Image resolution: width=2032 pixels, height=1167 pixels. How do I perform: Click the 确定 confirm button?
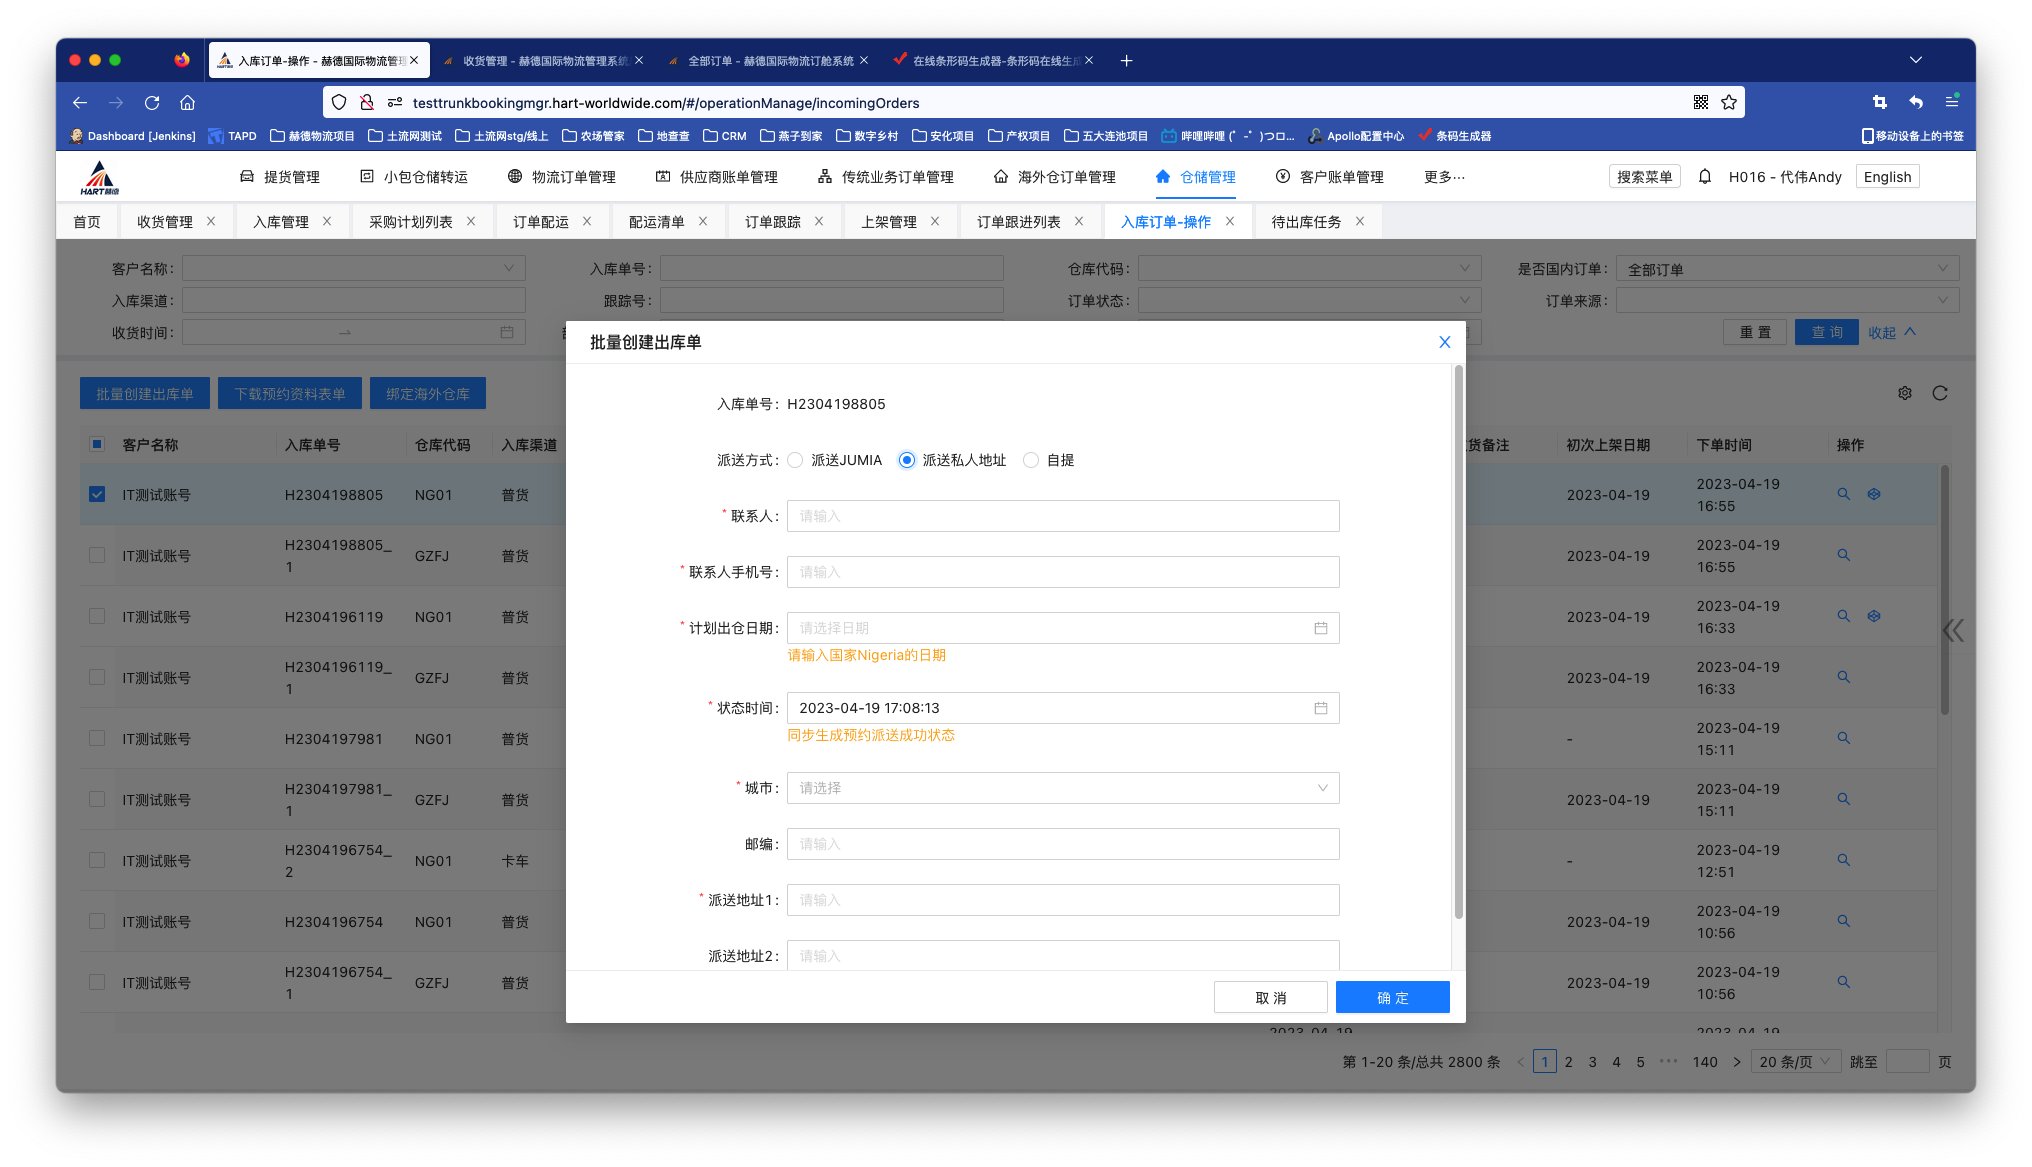(x=1392, y=998)
